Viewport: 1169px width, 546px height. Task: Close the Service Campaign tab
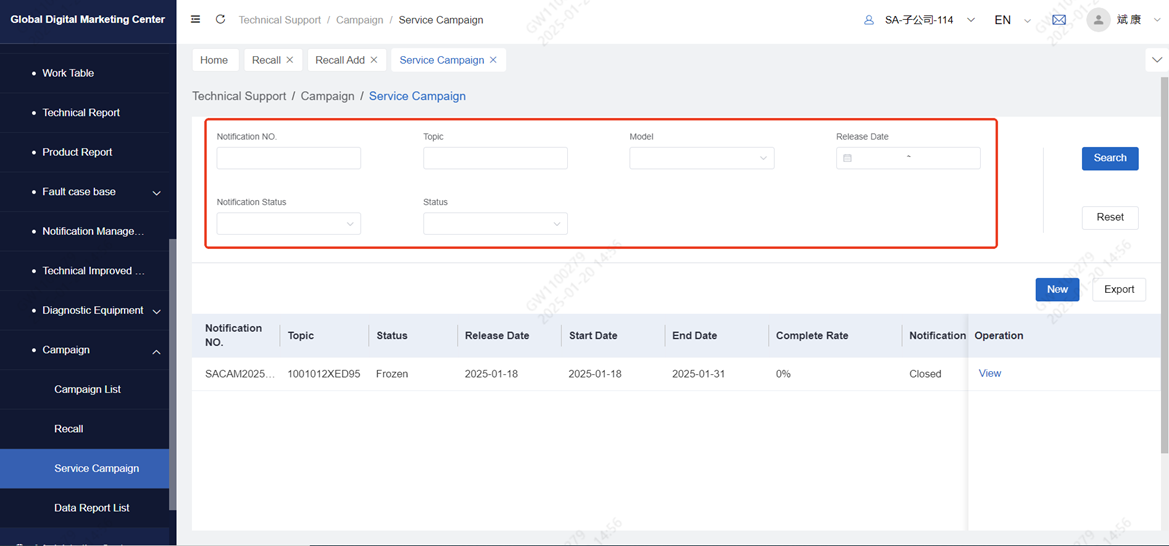pyautogui.click(x=493, y=60)
